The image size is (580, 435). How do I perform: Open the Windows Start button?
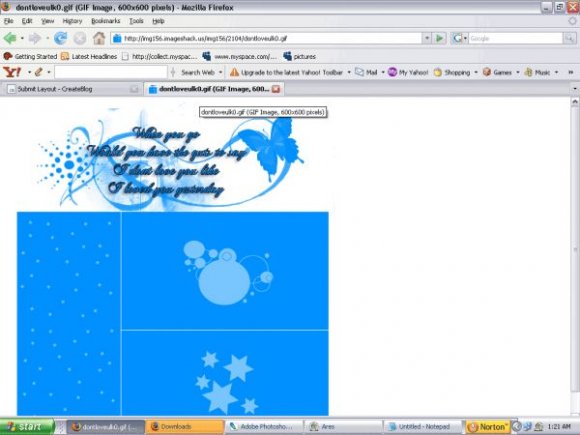tap(27, 427)
